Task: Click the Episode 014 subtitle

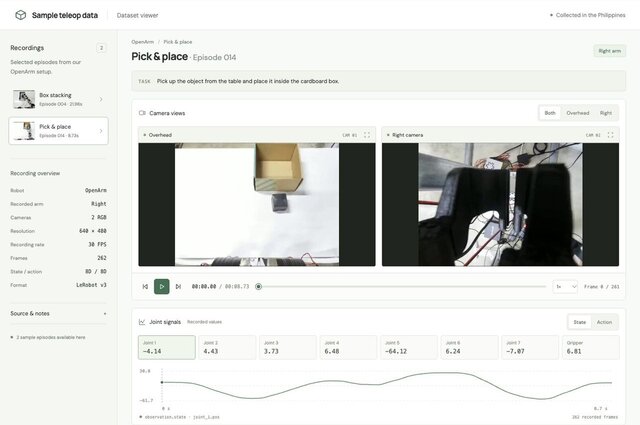Action: tap(214, 58)
